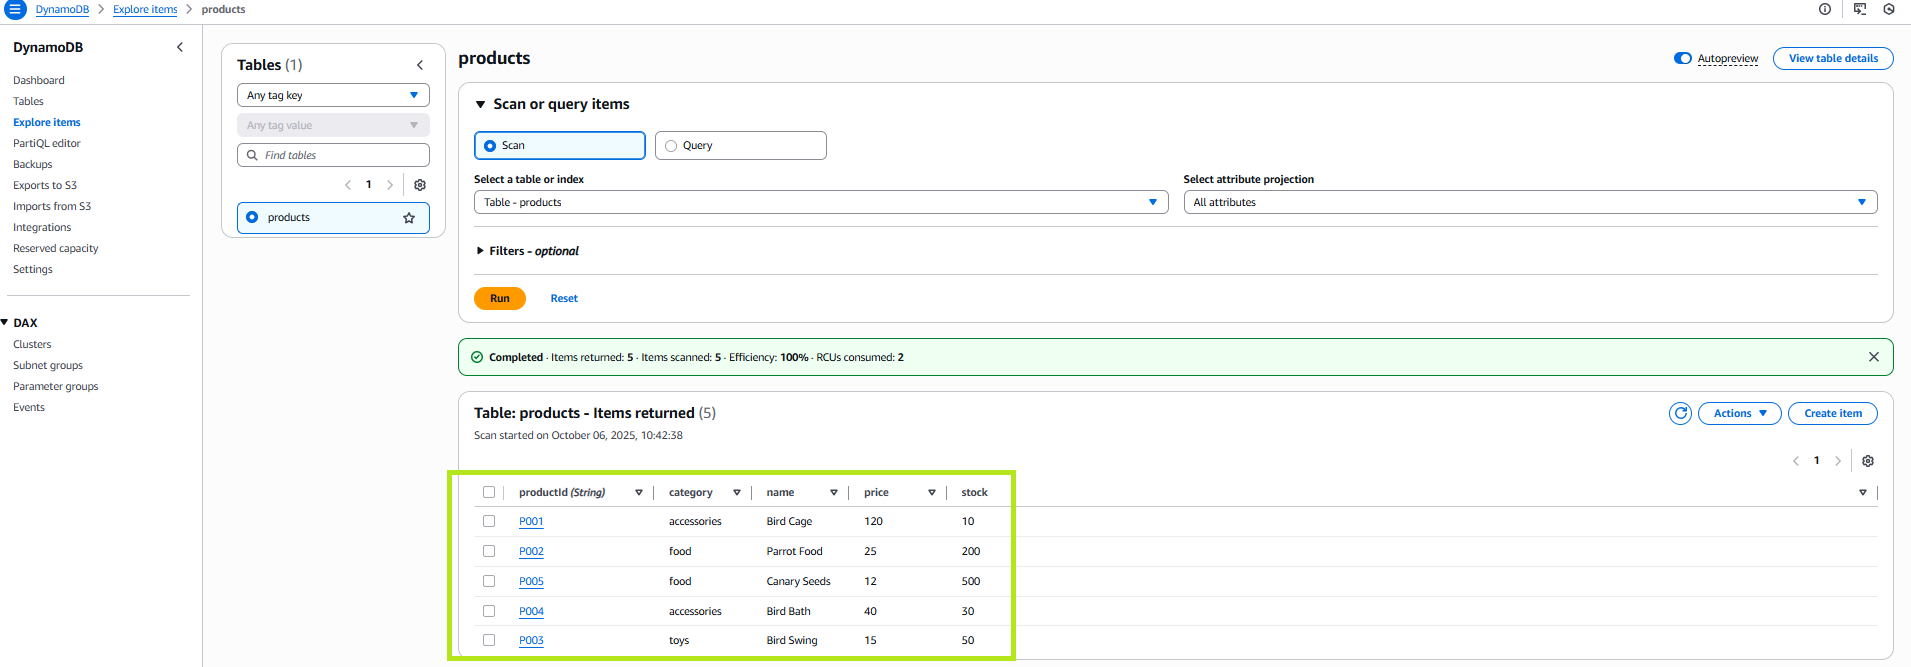1911x667 pixels.
Task: Go to PartiQL editor in the sidebar
Action: (x=47, y=143)
